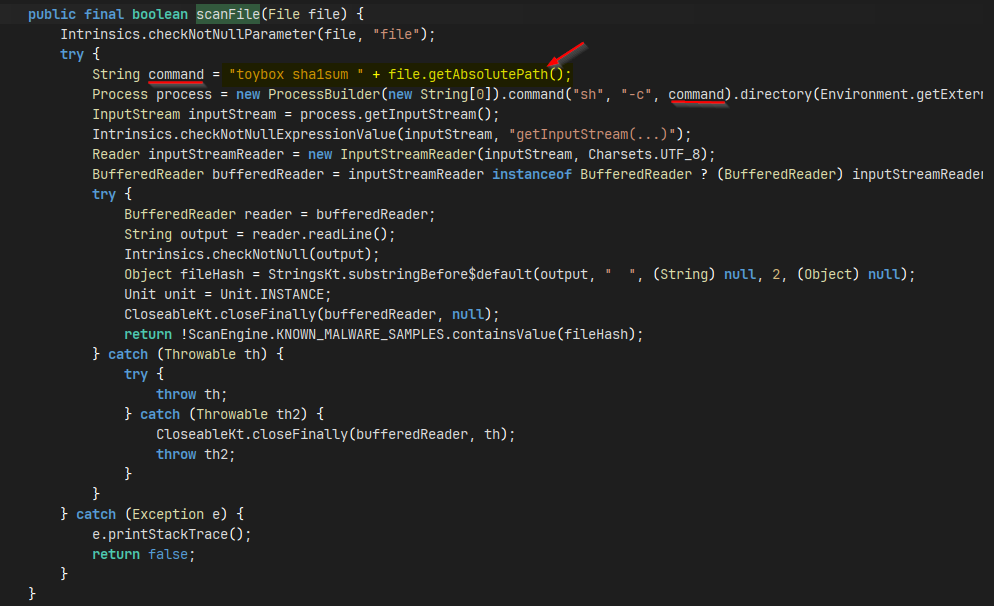Click the instanceof keyword
The image size is (994, 606).
tap(532, 174)
